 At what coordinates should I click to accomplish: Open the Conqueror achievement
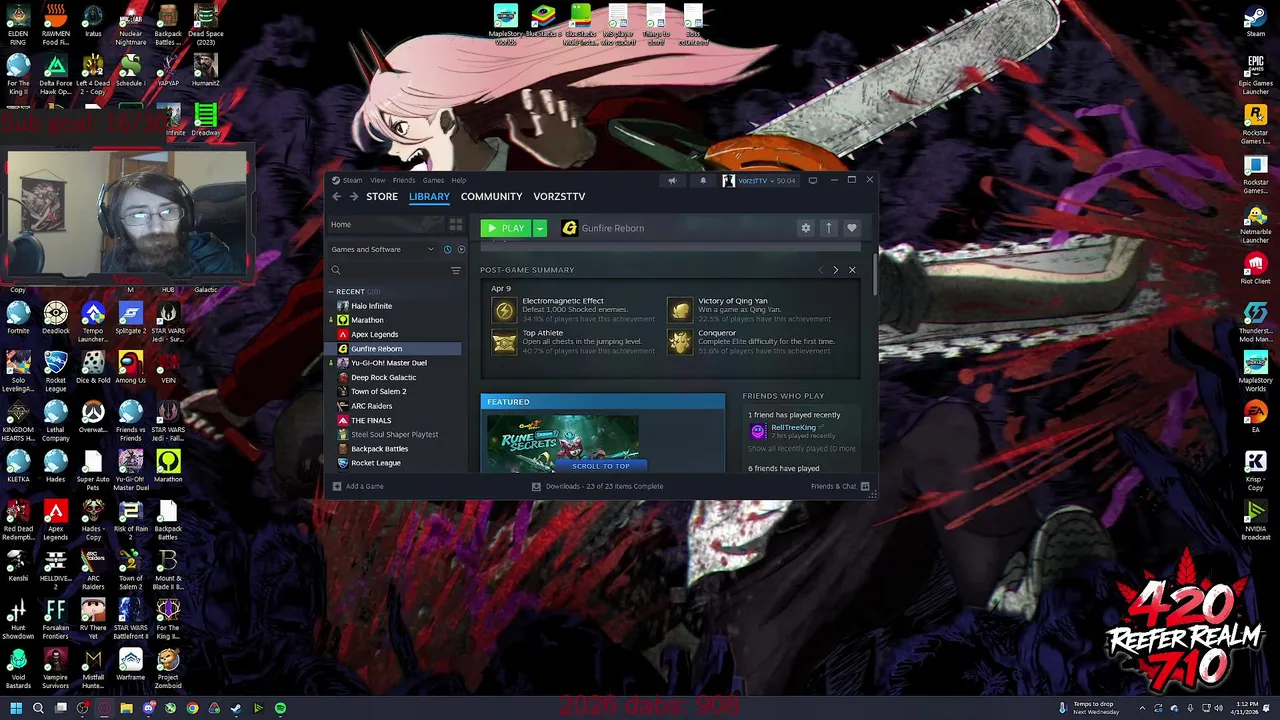coord(751,342)
